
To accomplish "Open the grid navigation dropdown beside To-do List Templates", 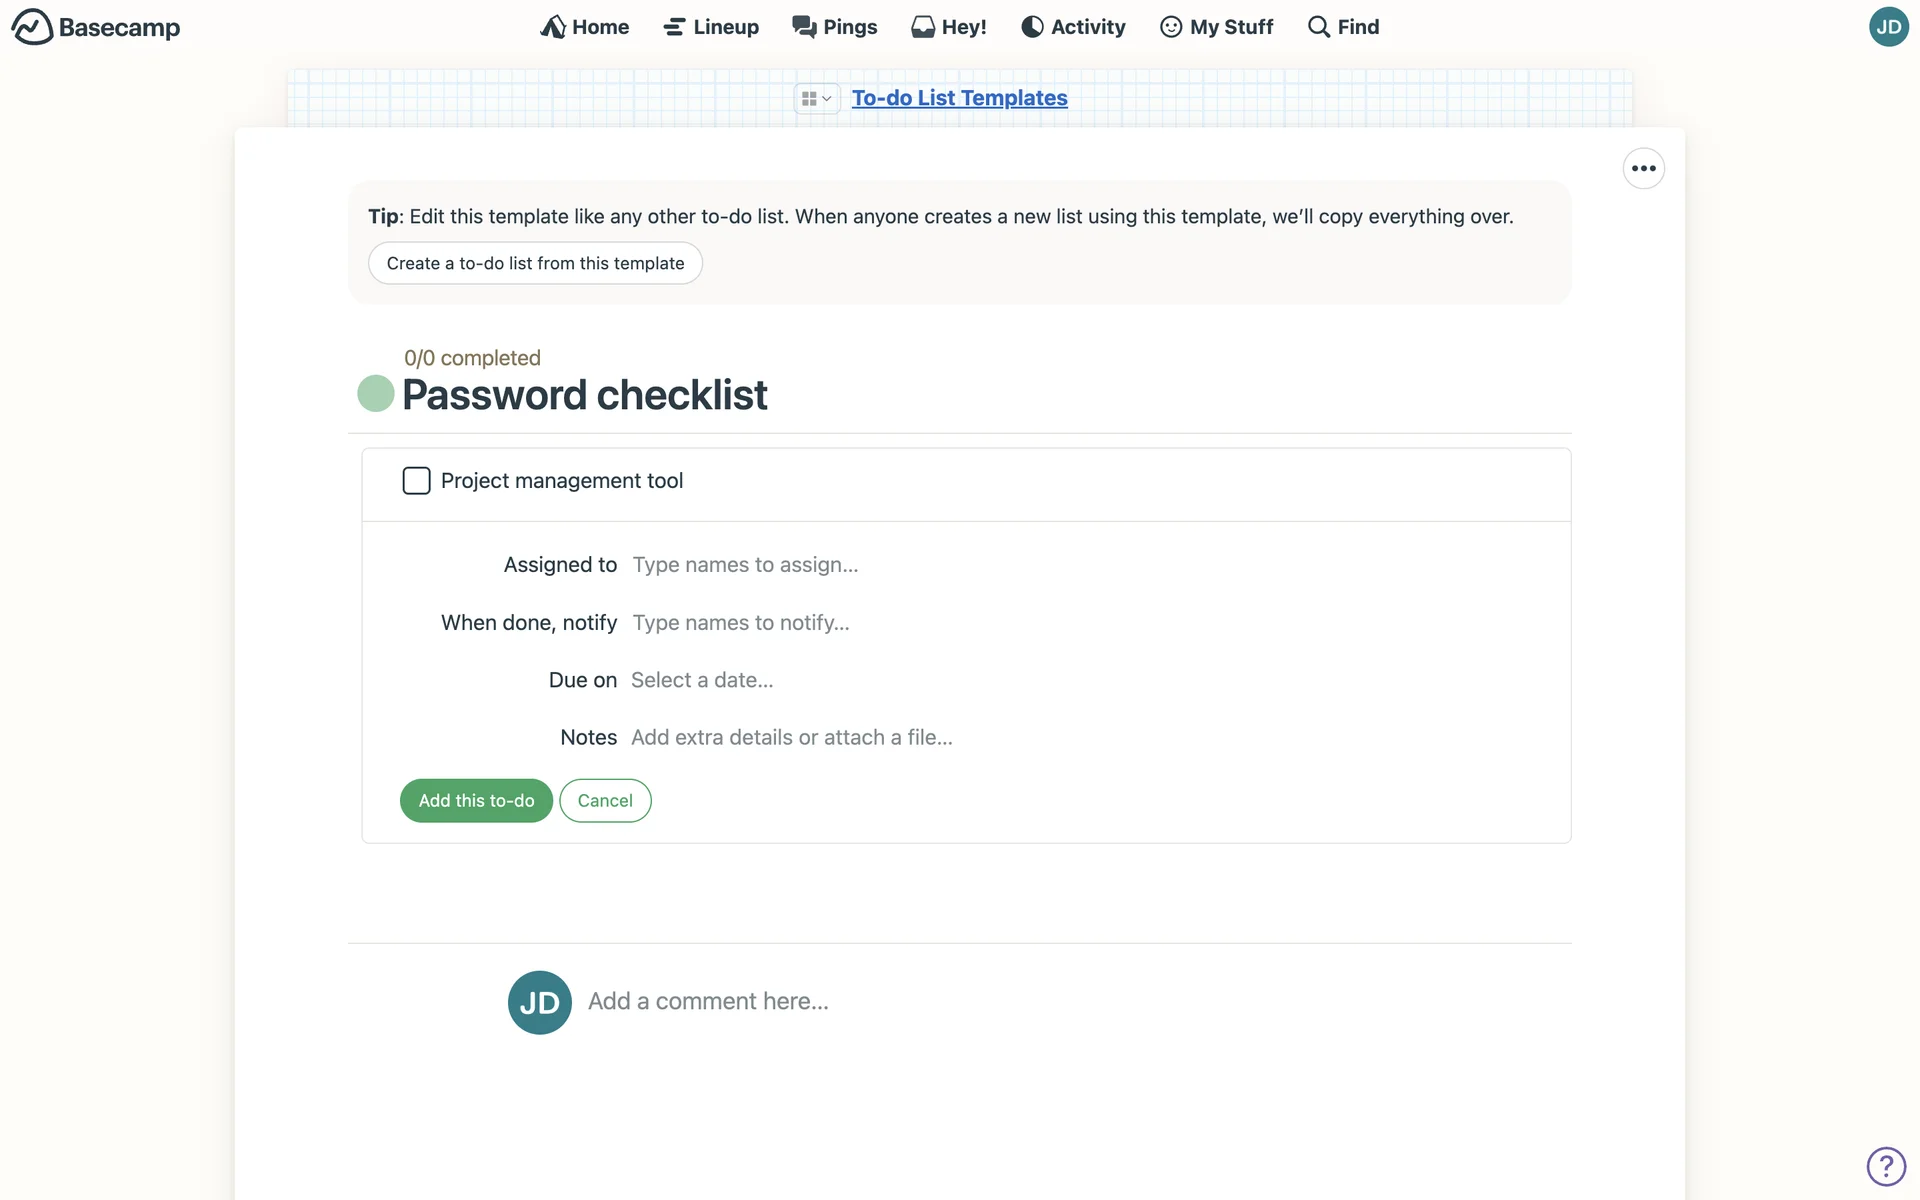I will 816,98.
